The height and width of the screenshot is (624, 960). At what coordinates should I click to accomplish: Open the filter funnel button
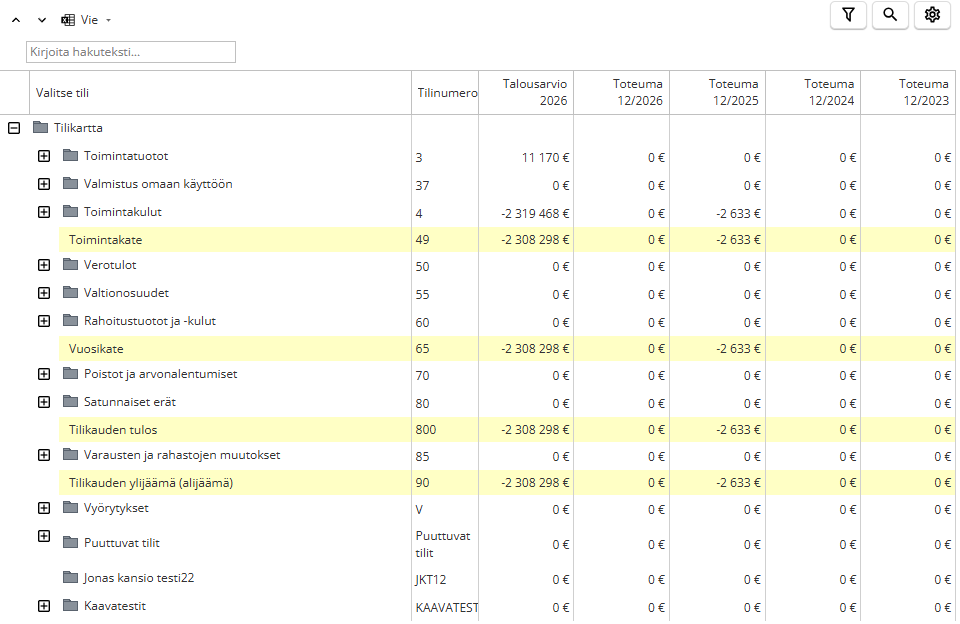click(848, 15)
